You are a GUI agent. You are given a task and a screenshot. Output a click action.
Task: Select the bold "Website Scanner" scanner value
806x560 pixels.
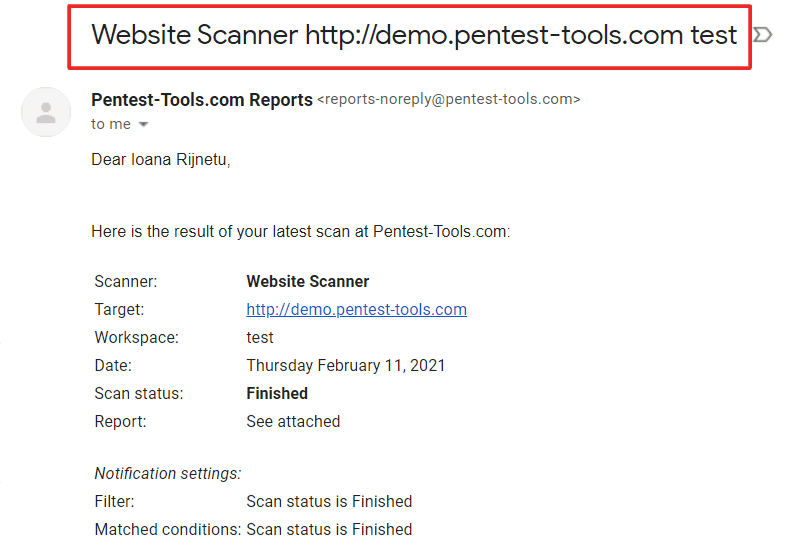point(307,281)
